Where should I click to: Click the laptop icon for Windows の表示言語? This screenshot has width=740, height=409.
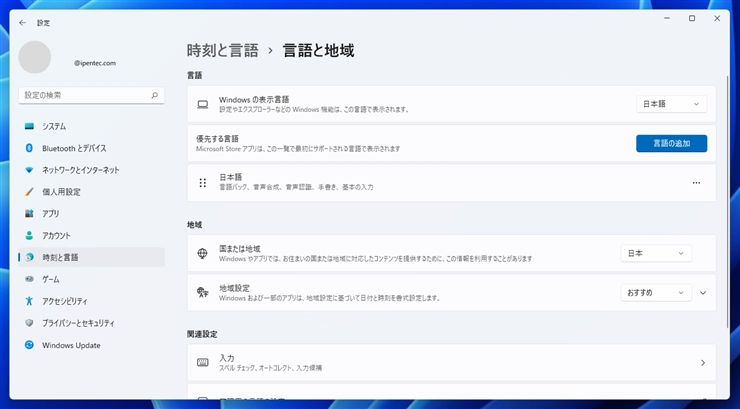(x=202, y=104)
